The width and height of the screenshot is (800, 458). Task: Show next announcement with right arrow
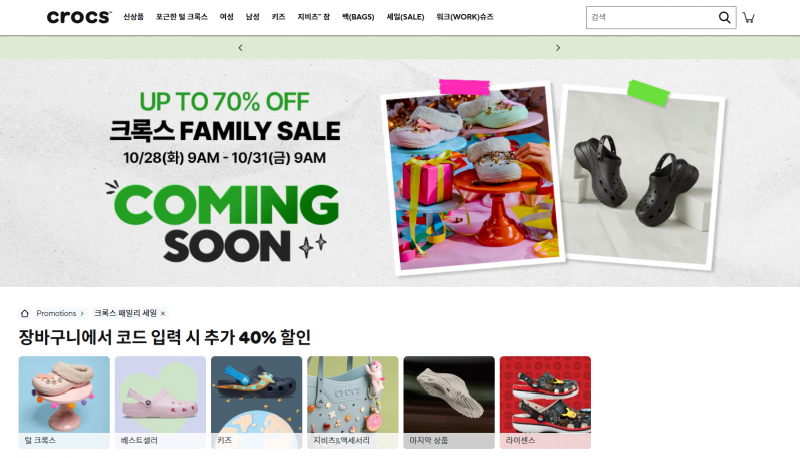tap(558, 47)
